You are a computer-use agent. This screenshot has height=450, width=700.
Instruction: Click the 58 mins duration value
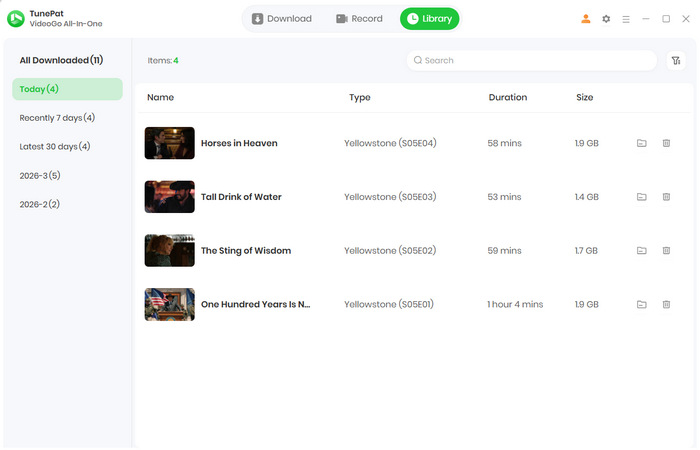pos(504,143)
